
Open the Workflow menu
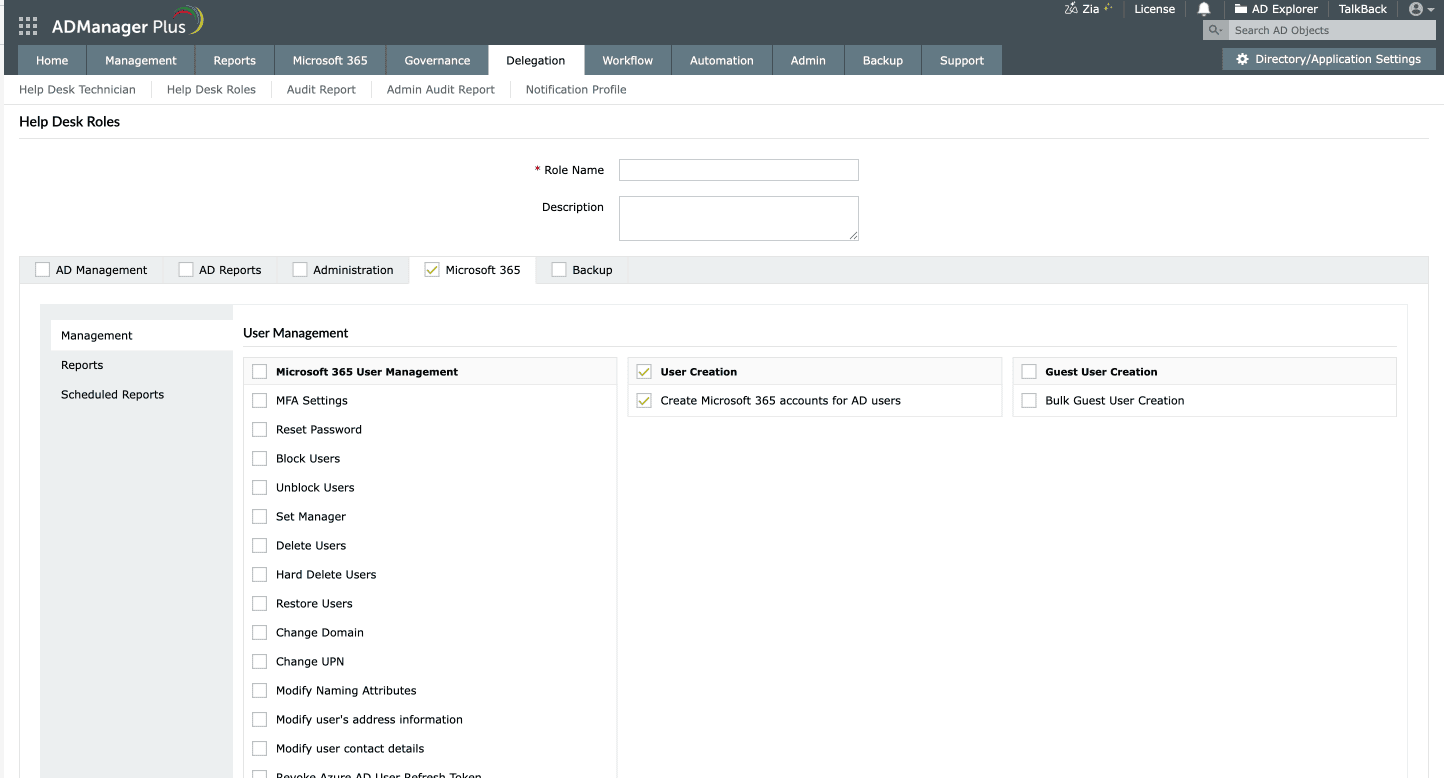coord(628,60)
